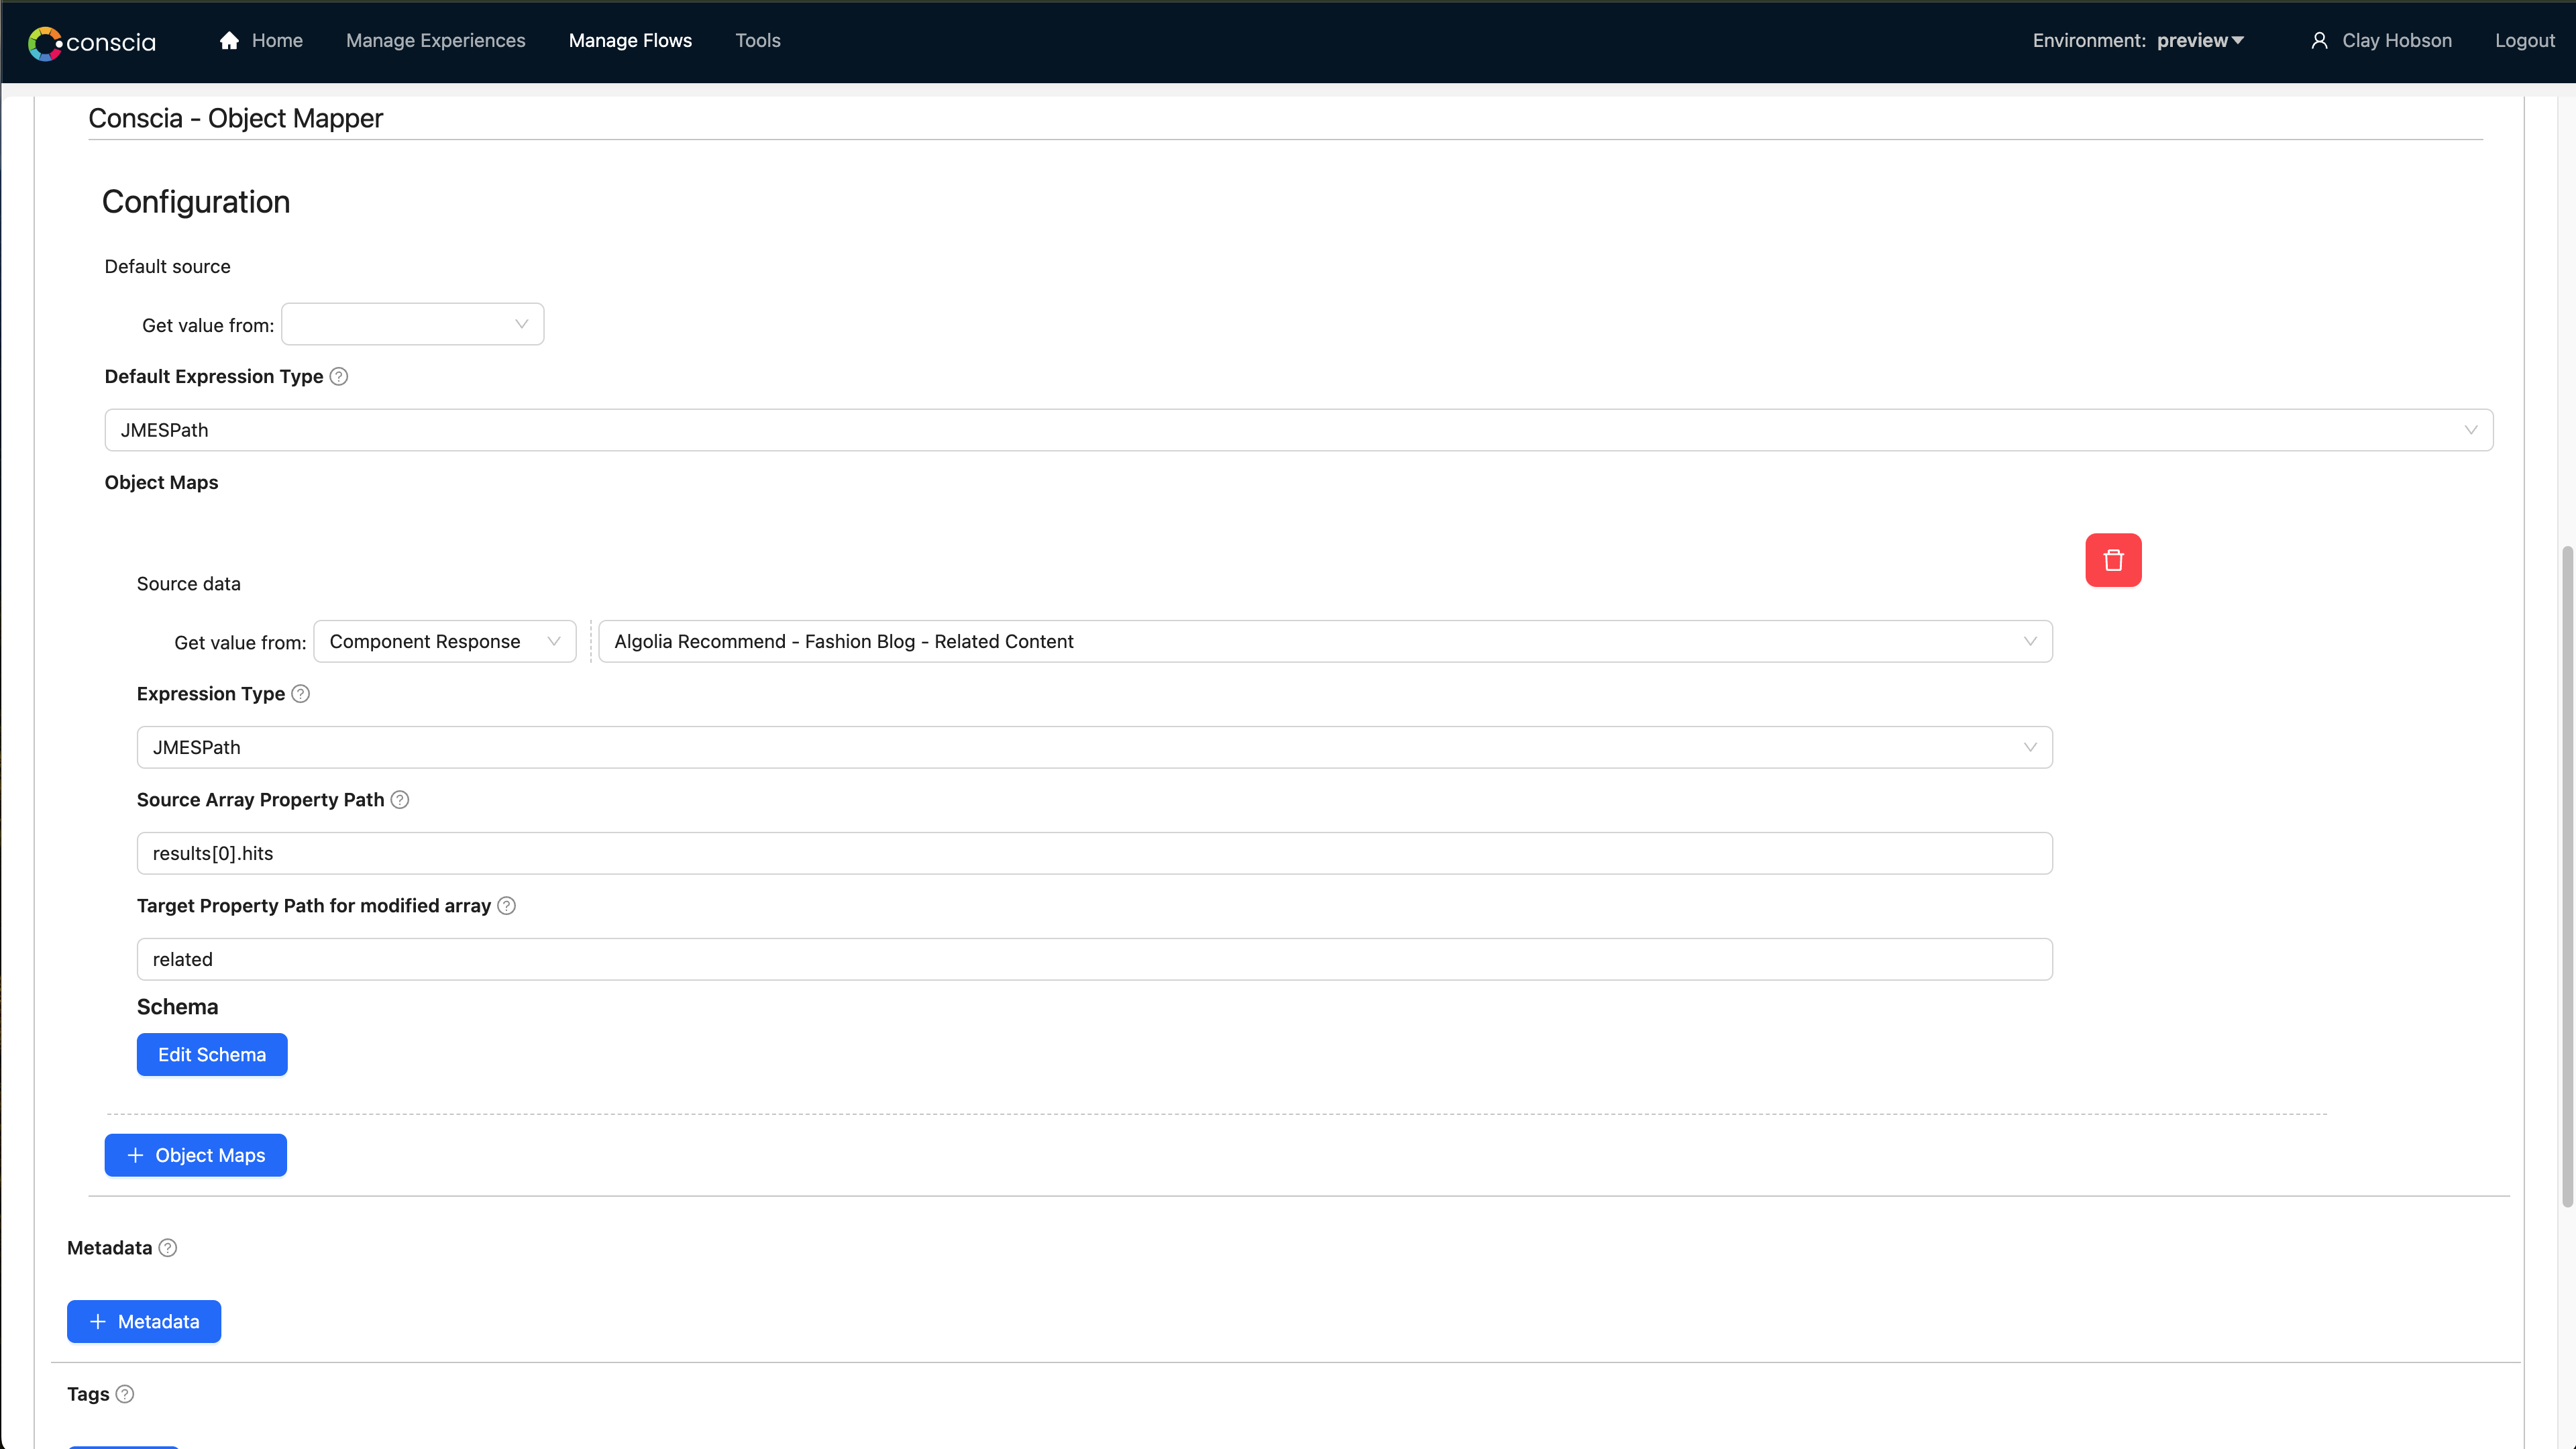Viewport: 2576px width, 1449px height.
Task: Open Manage Experiences menu
Action: pyautogui.click(x=435, y=40)
